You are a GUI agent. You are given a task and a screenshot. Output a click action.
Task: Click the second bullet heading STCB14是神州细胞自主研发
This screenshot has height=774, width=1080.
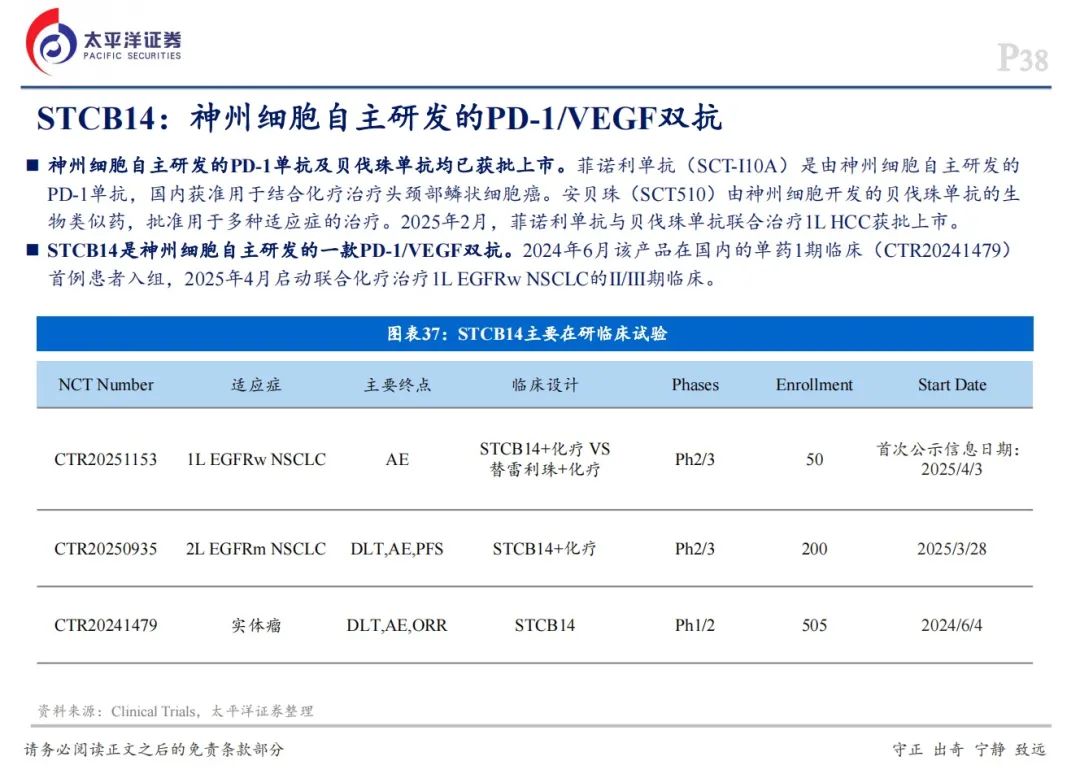(281, 250)
